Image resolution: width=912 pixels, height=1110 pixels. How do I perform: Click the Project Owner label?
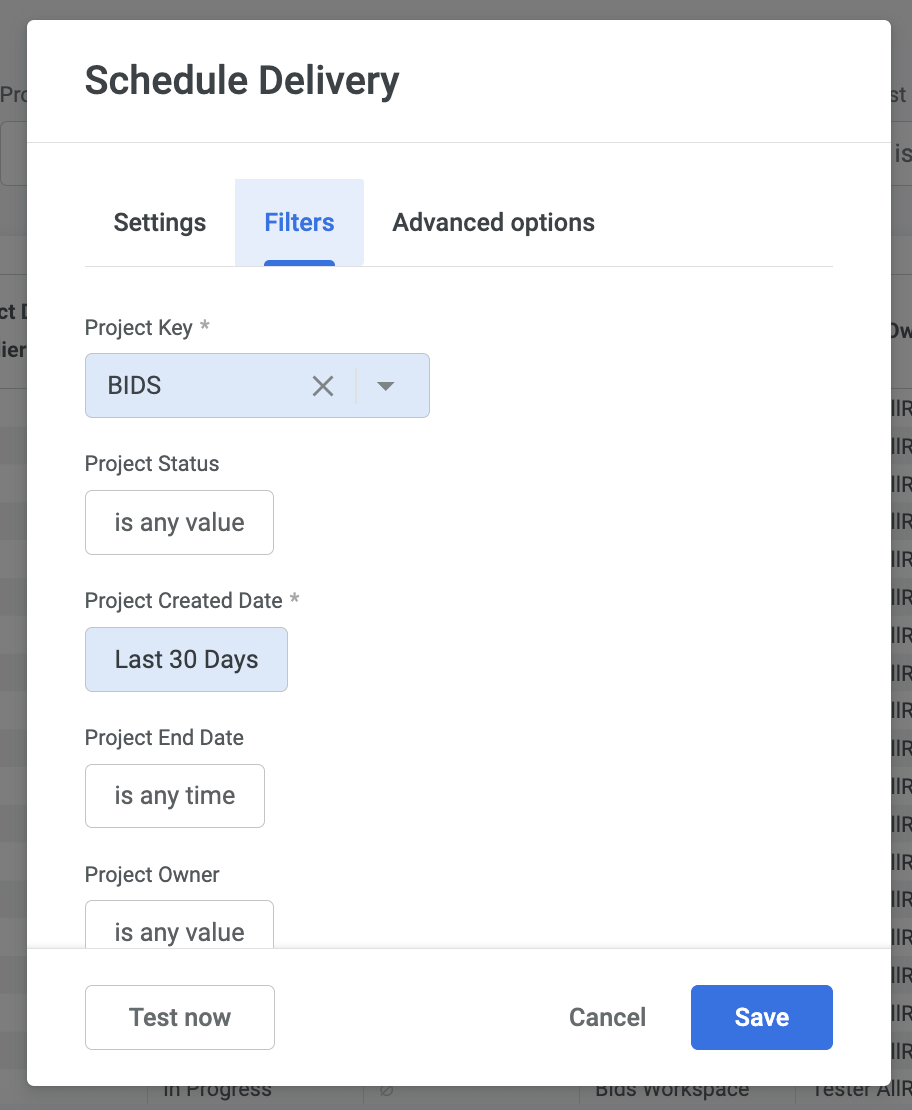coord(152,875)
